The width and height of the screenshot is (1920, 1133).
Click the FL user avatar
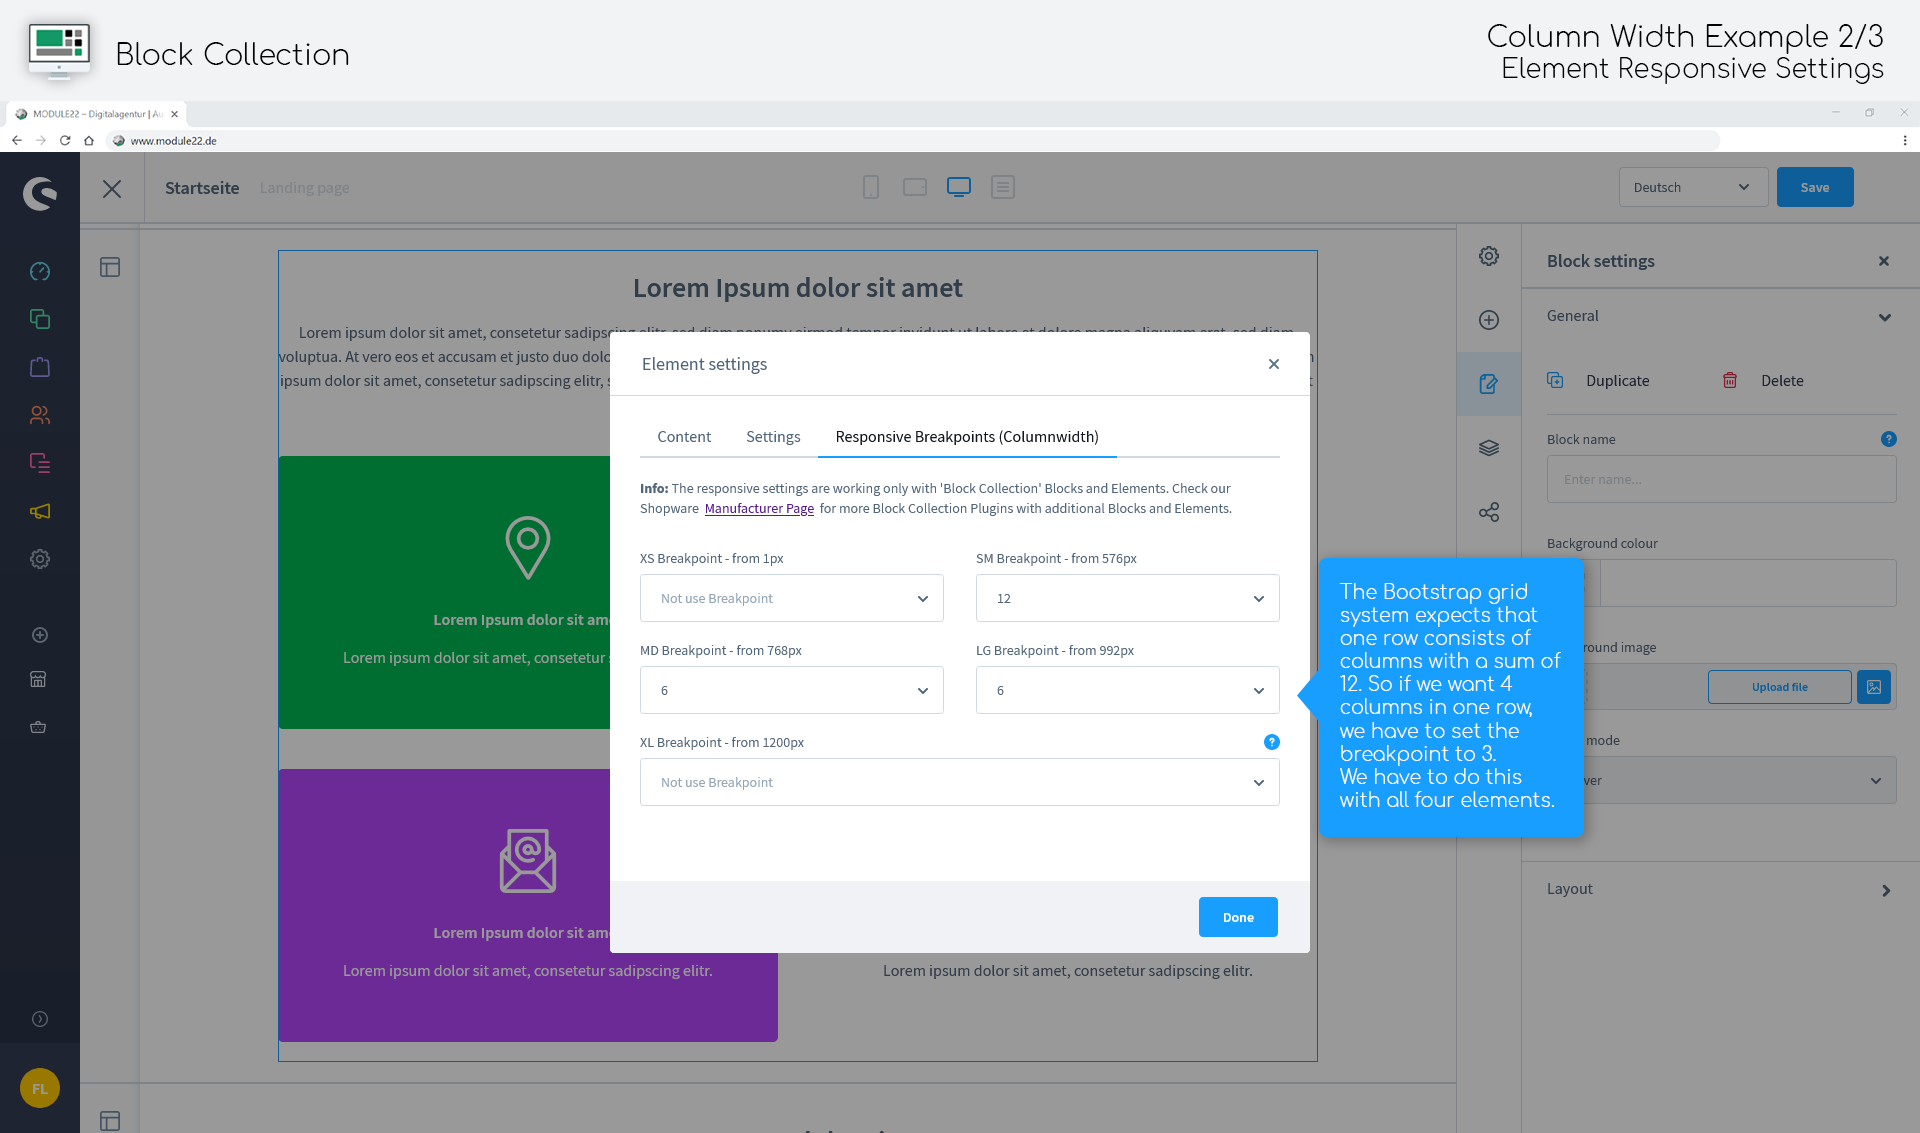pos(40,1088)
